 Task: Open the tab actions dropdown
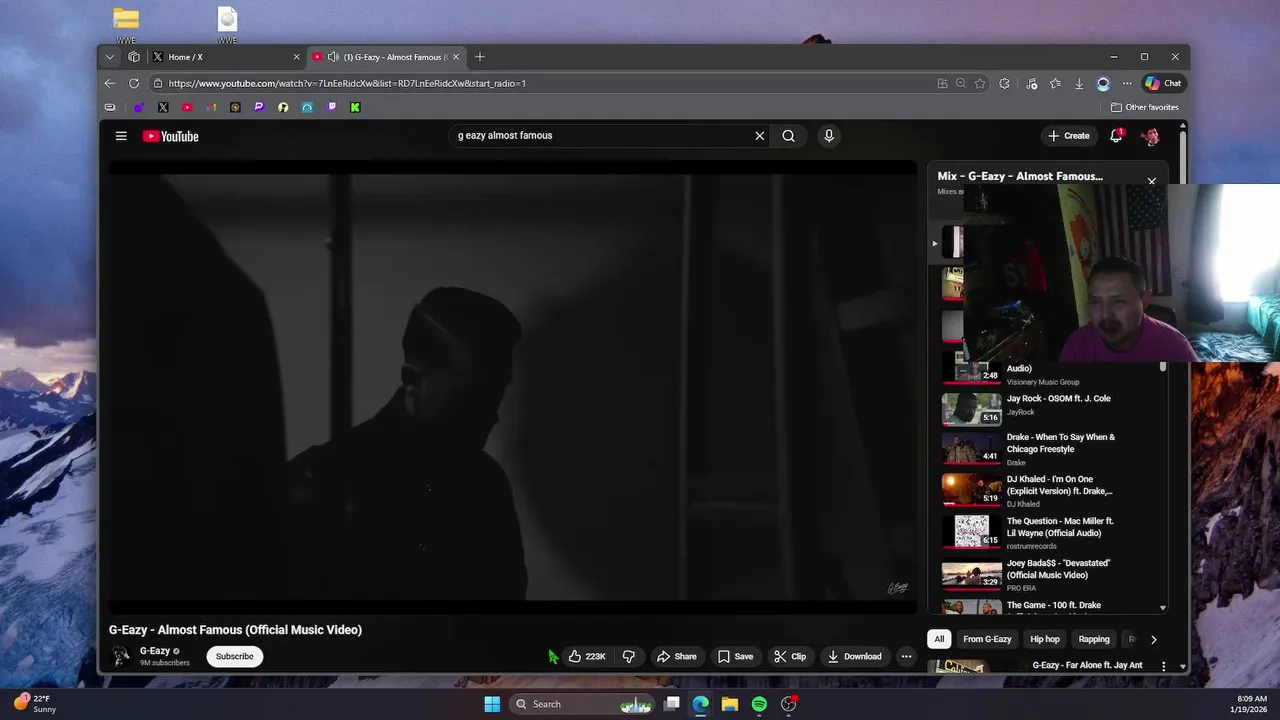[110, 57]
